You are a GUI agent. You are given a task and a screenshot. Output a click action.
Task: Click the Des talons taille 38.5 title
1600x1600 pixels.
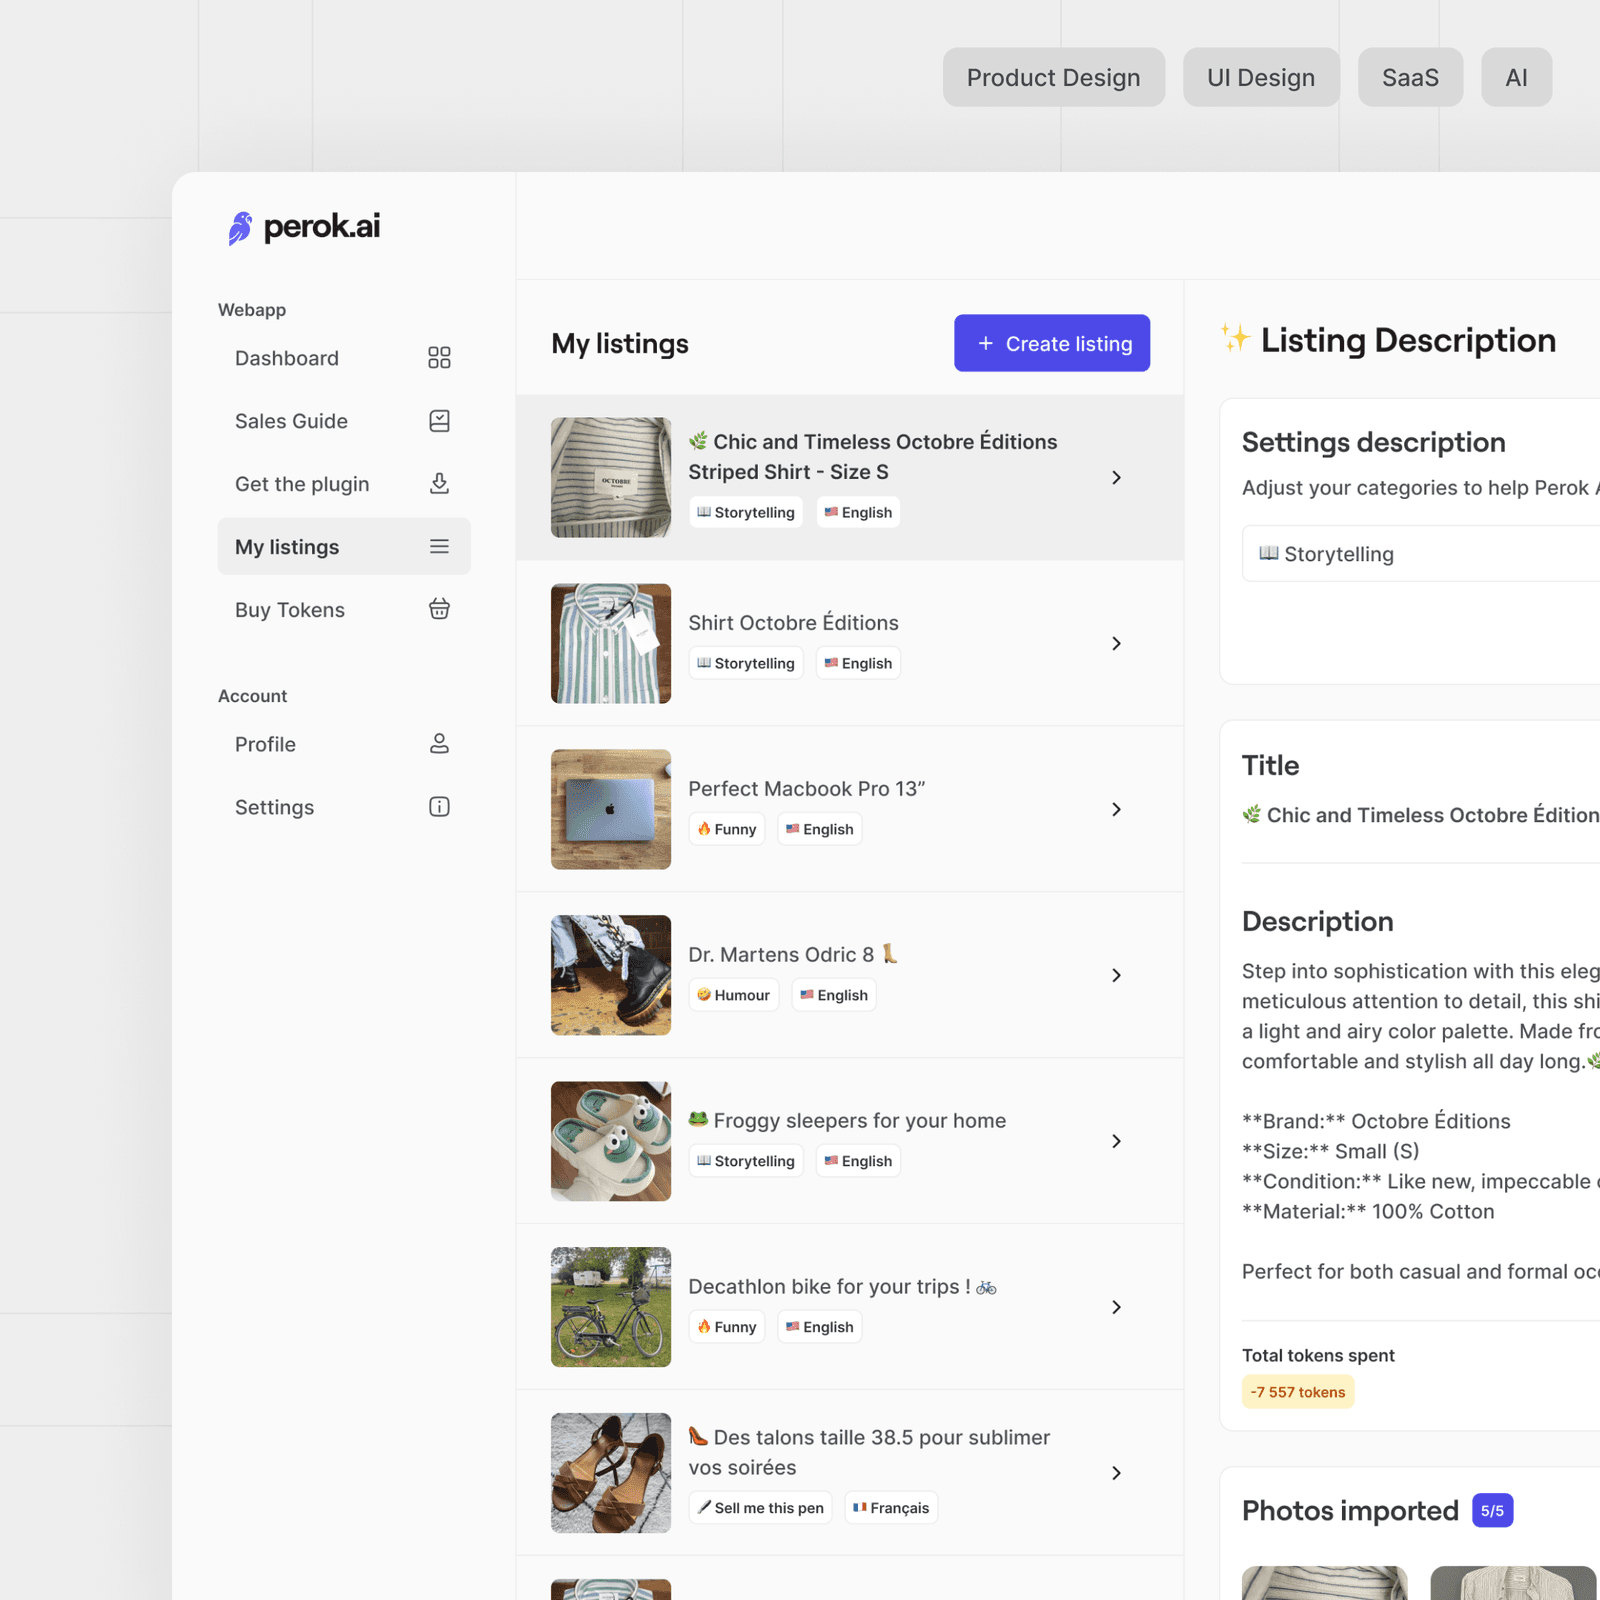coord(869,1452)
